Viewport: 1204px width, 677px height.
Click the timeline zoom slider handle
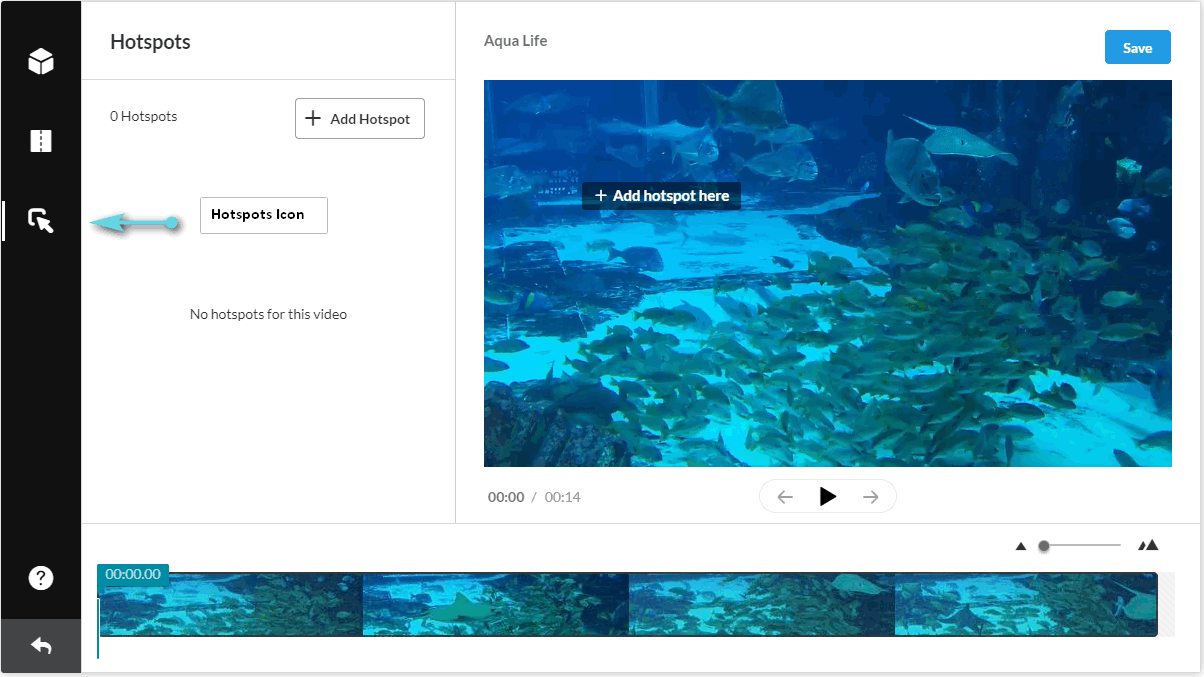pos(1044,546)
